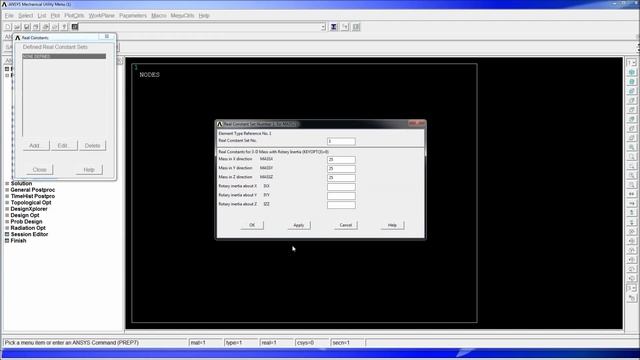
Task: Select Bottom View icon on right toolbar
Action: (x=631, y=138)
